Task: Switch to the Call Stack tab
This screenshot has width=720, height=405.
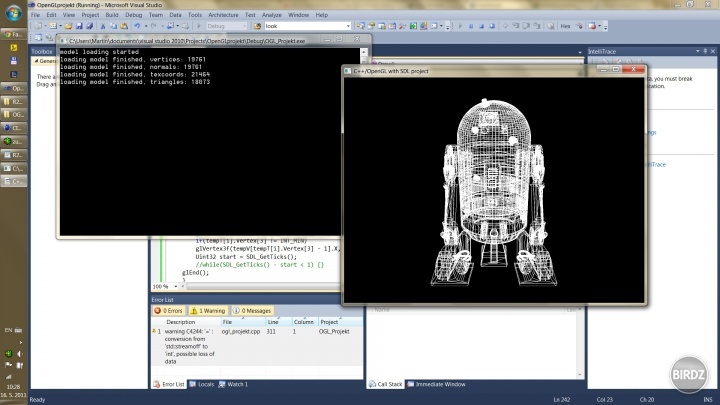Action: coord(385,384)
